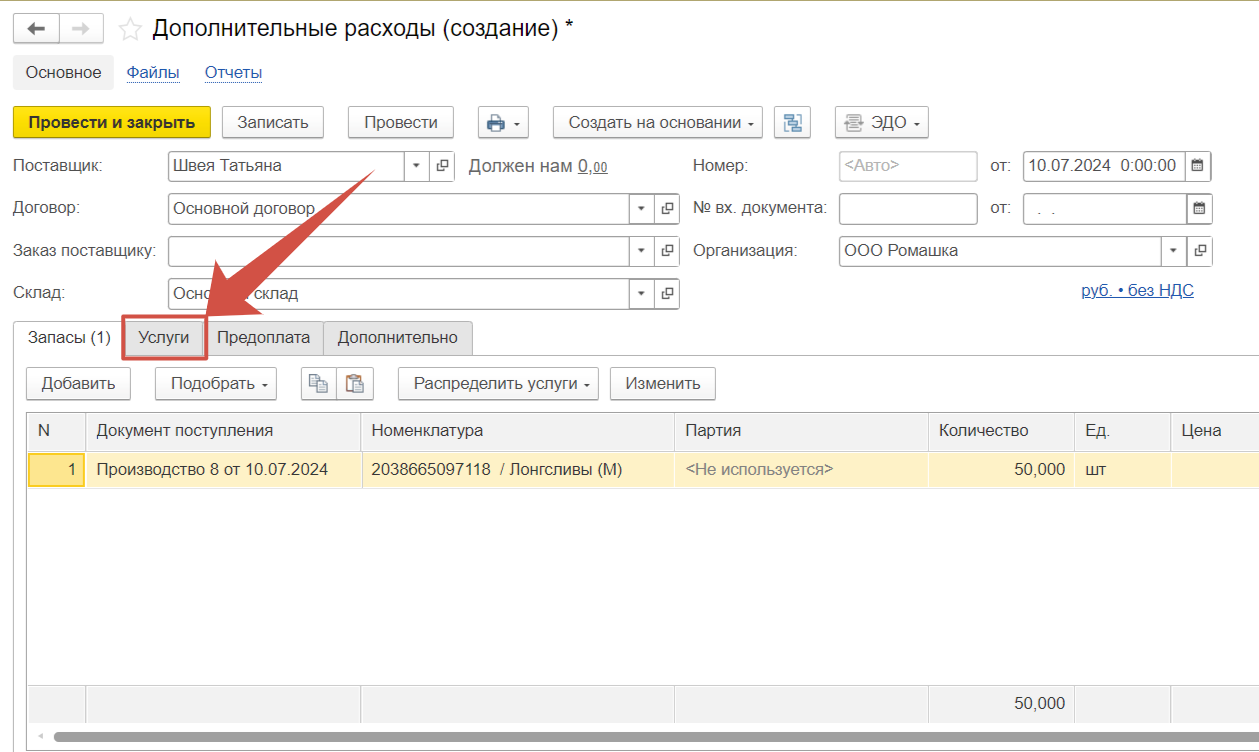Expand the Склад dropdown list
1259x752 pixels.
pyautogui.click(x=641, y=294)
